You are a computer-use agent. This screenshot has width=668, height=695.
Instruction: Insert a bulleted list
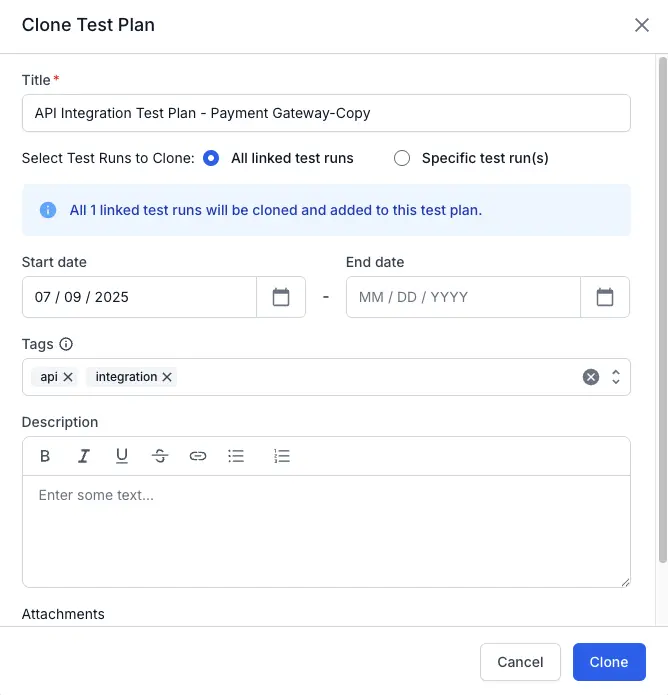click(x=236, y=456)
